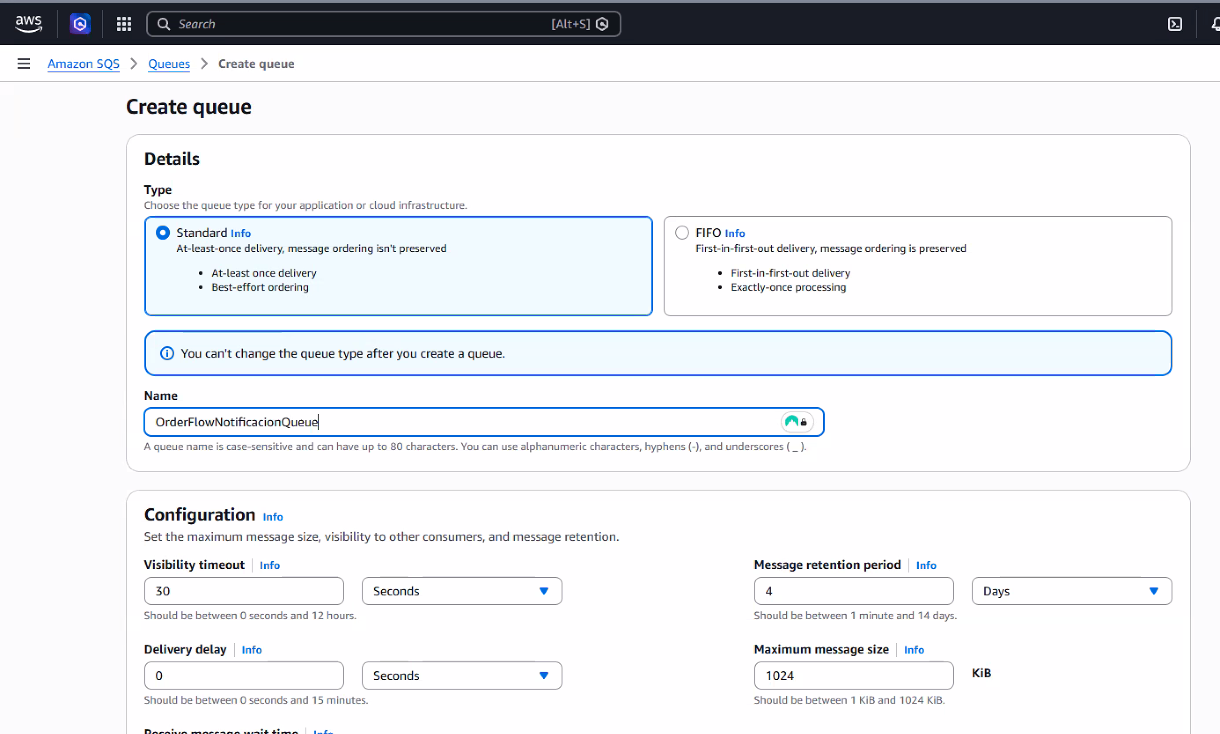The height and width of the screenshot is (734, 1220).
Task: Edit the Message retention period value field
Action: 854,591
